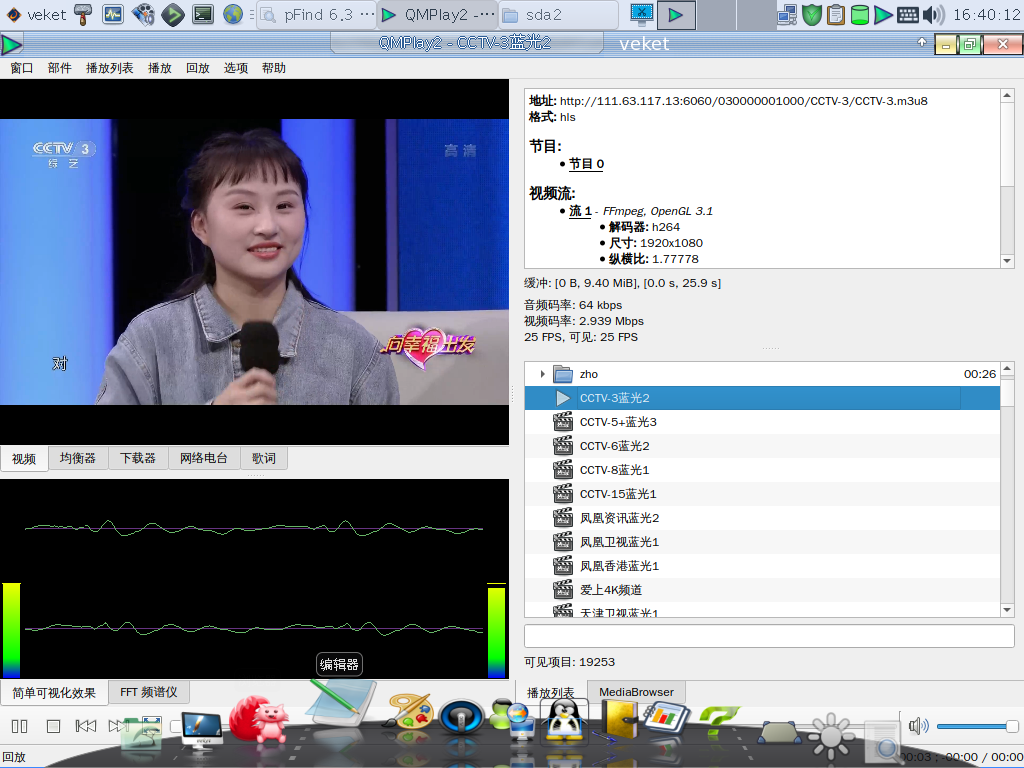
Task: Open the system monitor icon in top panel
Action: 113,14
